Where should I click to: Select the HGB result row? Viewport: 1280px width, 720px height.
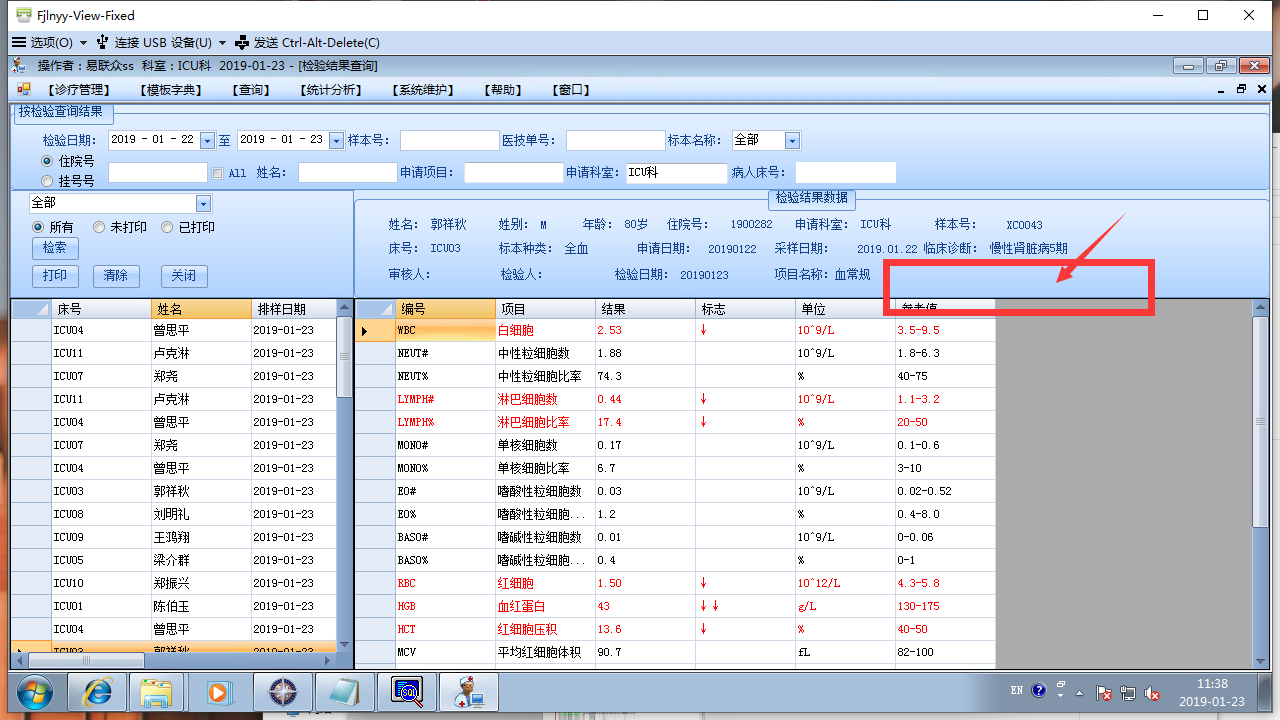coord(676,606)
